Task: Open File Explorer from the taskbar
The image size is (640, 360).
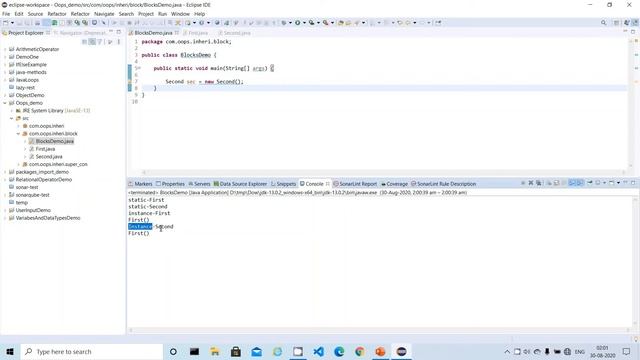Action: (x=215, y=351)
